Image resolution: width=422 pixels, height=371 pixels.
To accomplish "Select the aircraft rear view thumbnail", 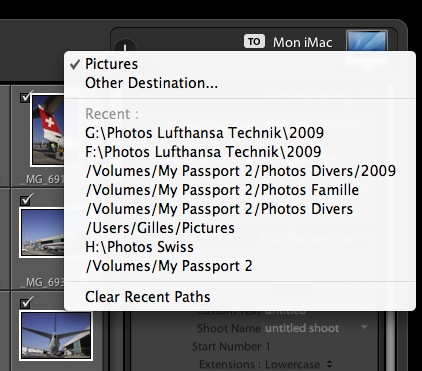I will [56, 336].
